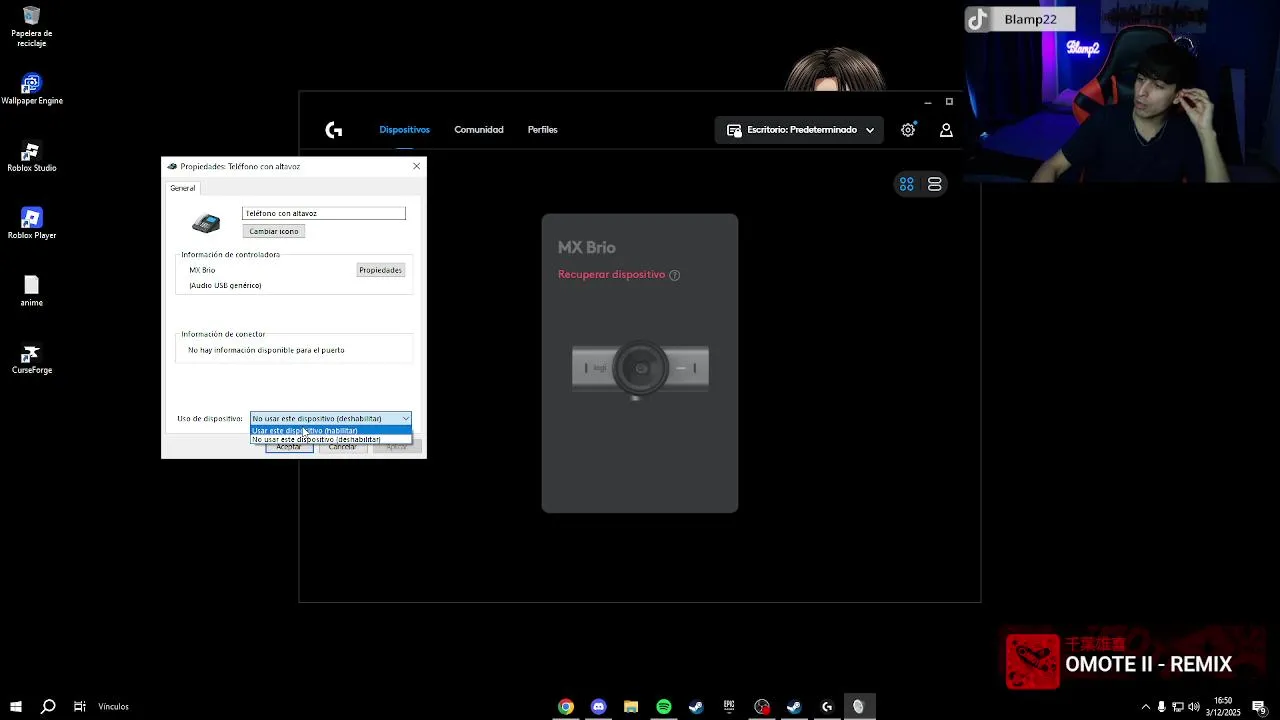Image resolution: width=1280 pixels, height=720 pixels.
Task: Switch G HUB devices to list view
Action: [935, 184]
